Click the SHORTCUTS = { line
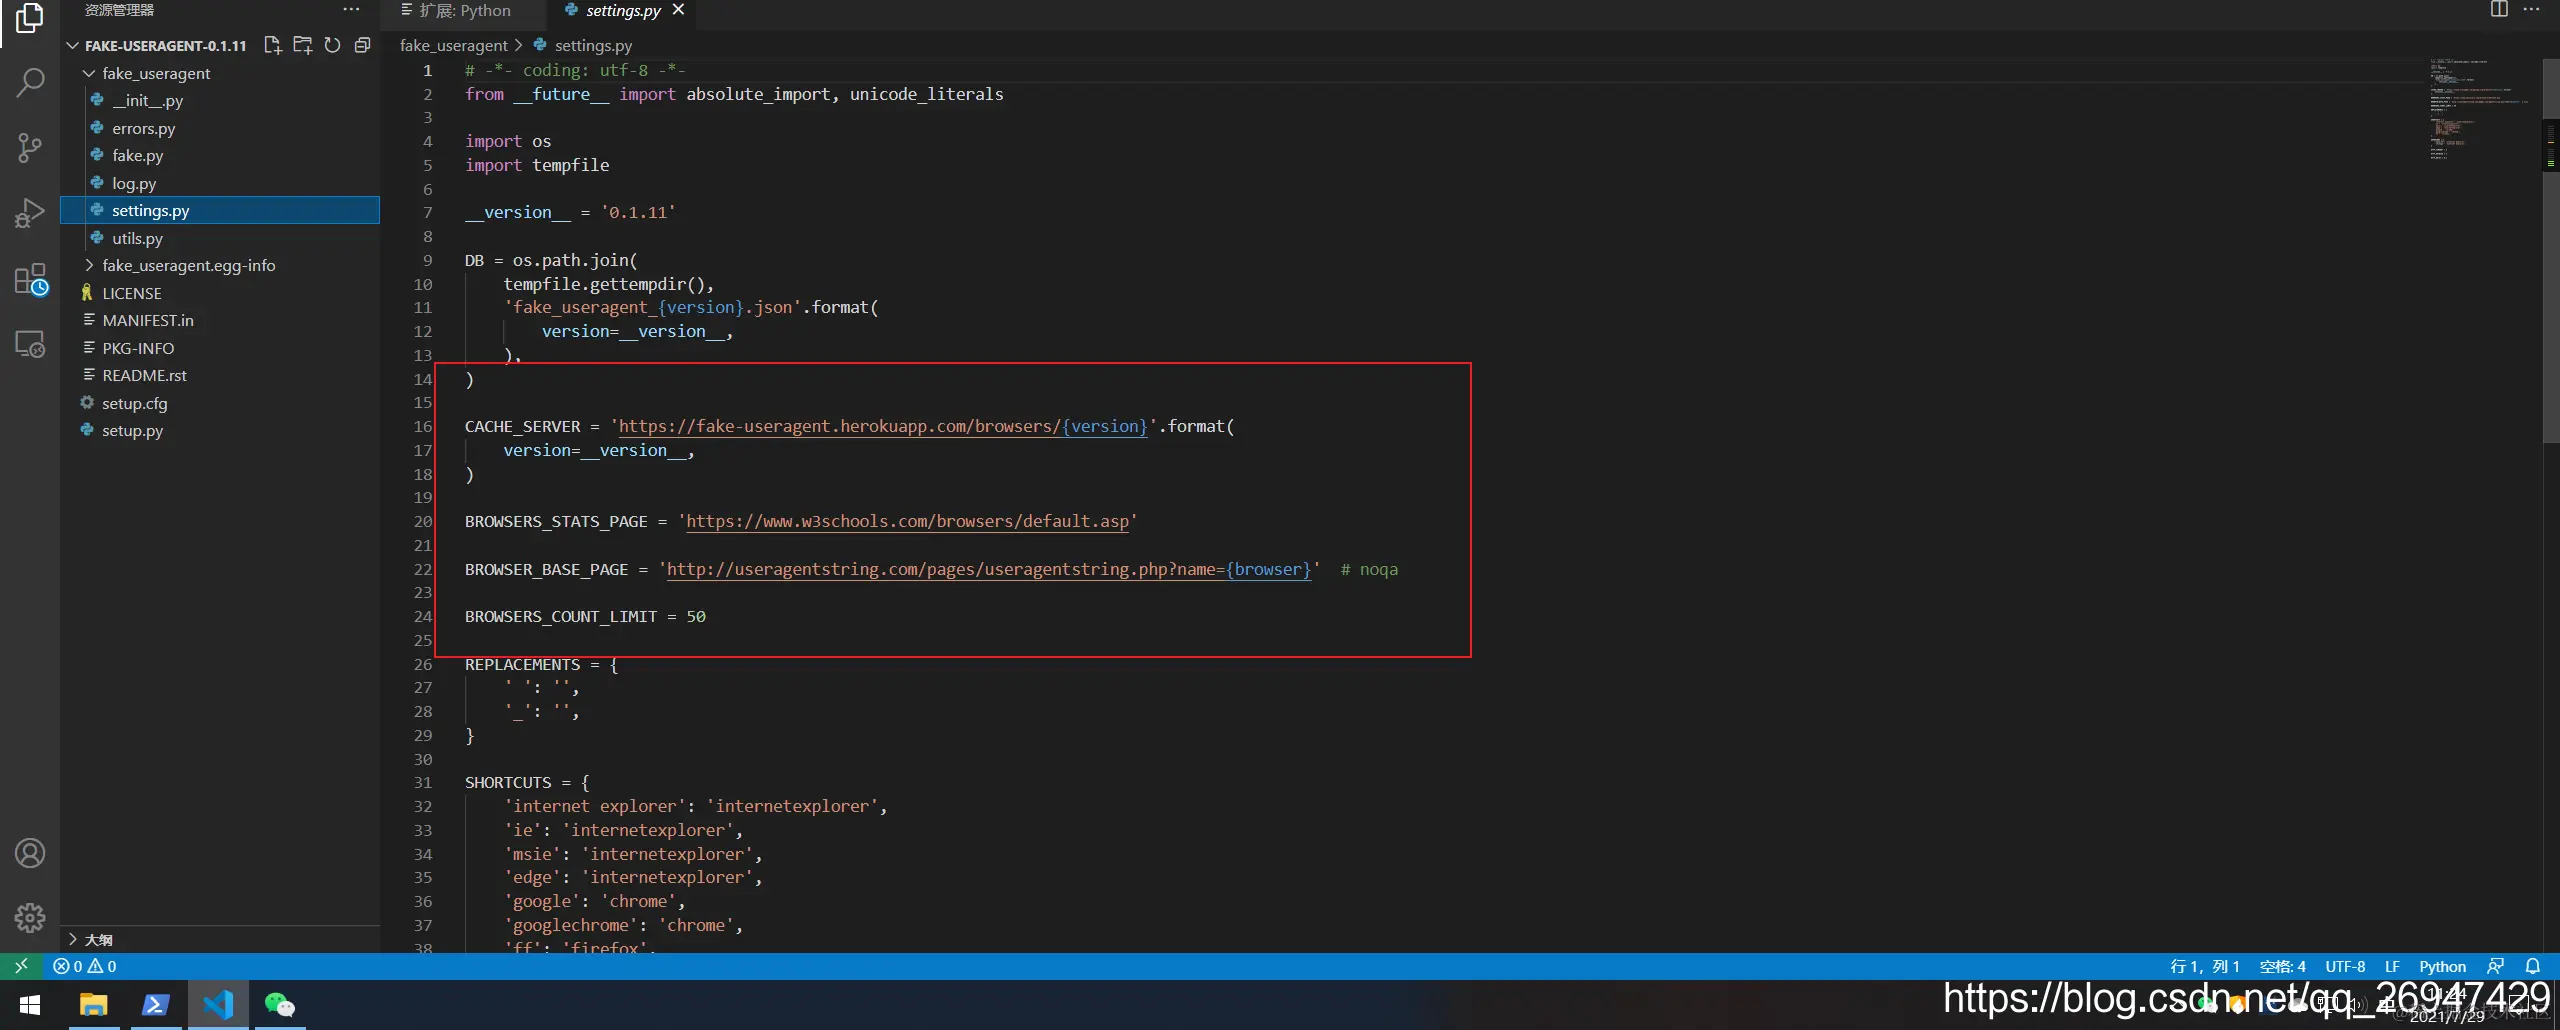The width and height of the screenshot is (2560, 1030). click(527, 782)
